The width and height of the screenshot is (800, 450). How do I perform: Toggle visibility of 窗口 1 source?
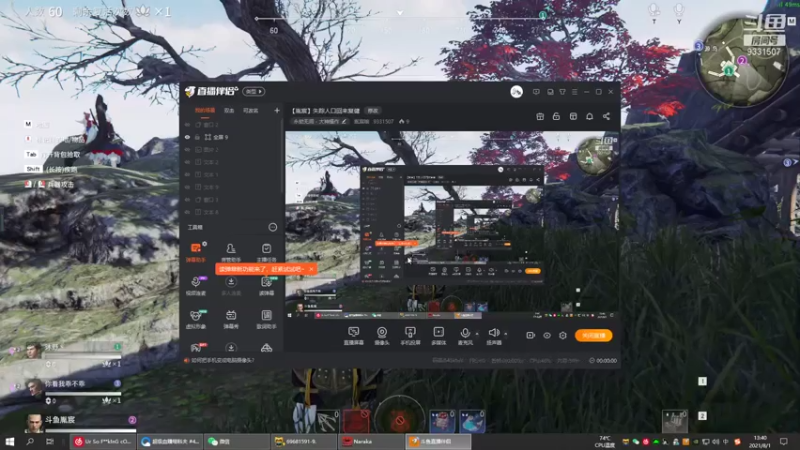tap(187, 199)
